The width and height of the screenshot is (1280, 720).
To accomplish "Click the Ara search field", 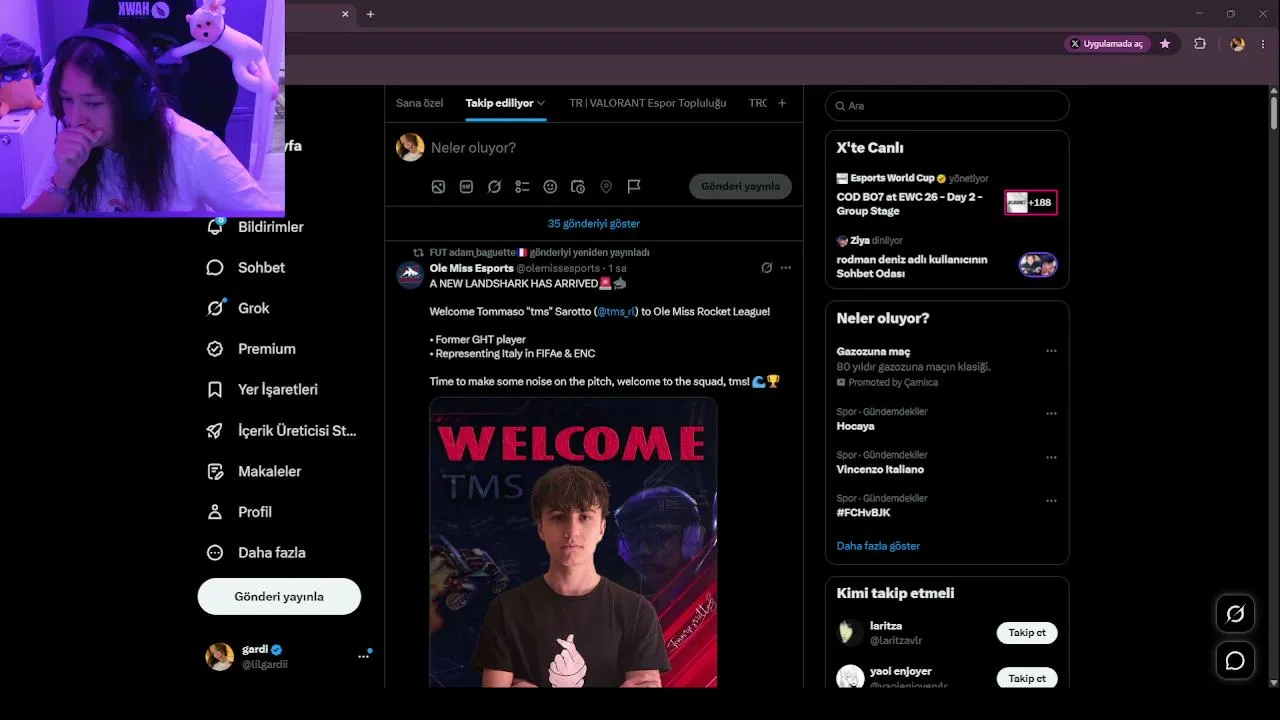I will point(947,106).
